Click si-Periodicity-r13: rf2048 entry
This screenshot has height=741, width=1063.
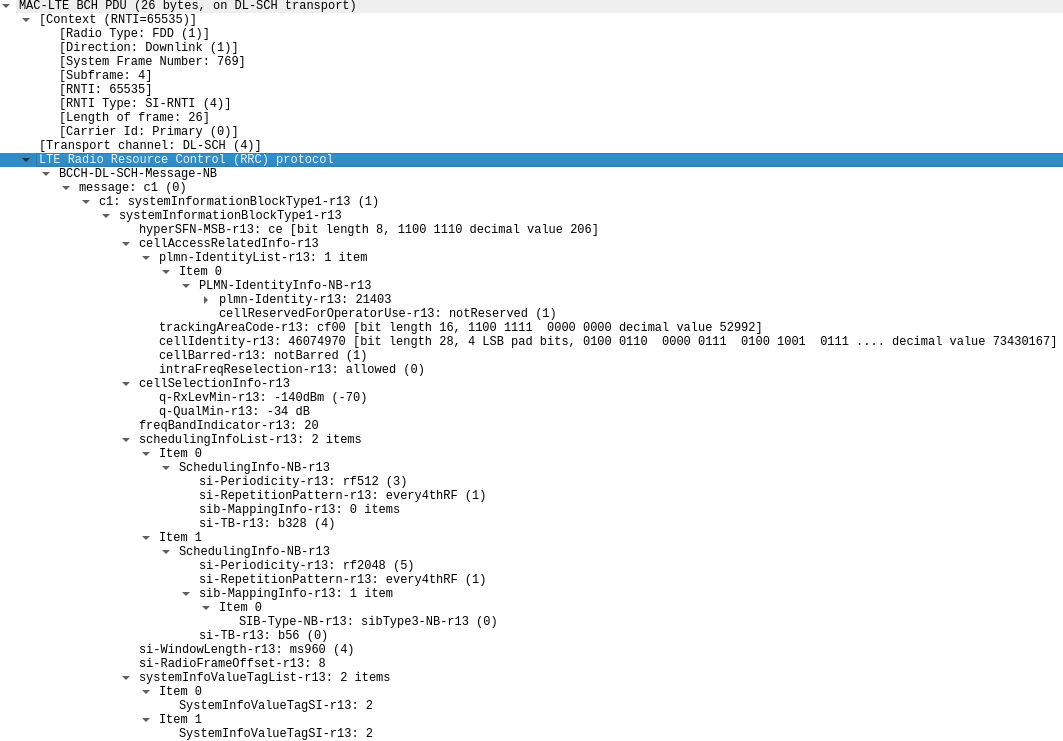pyautogui.click(x=306, y=566)
